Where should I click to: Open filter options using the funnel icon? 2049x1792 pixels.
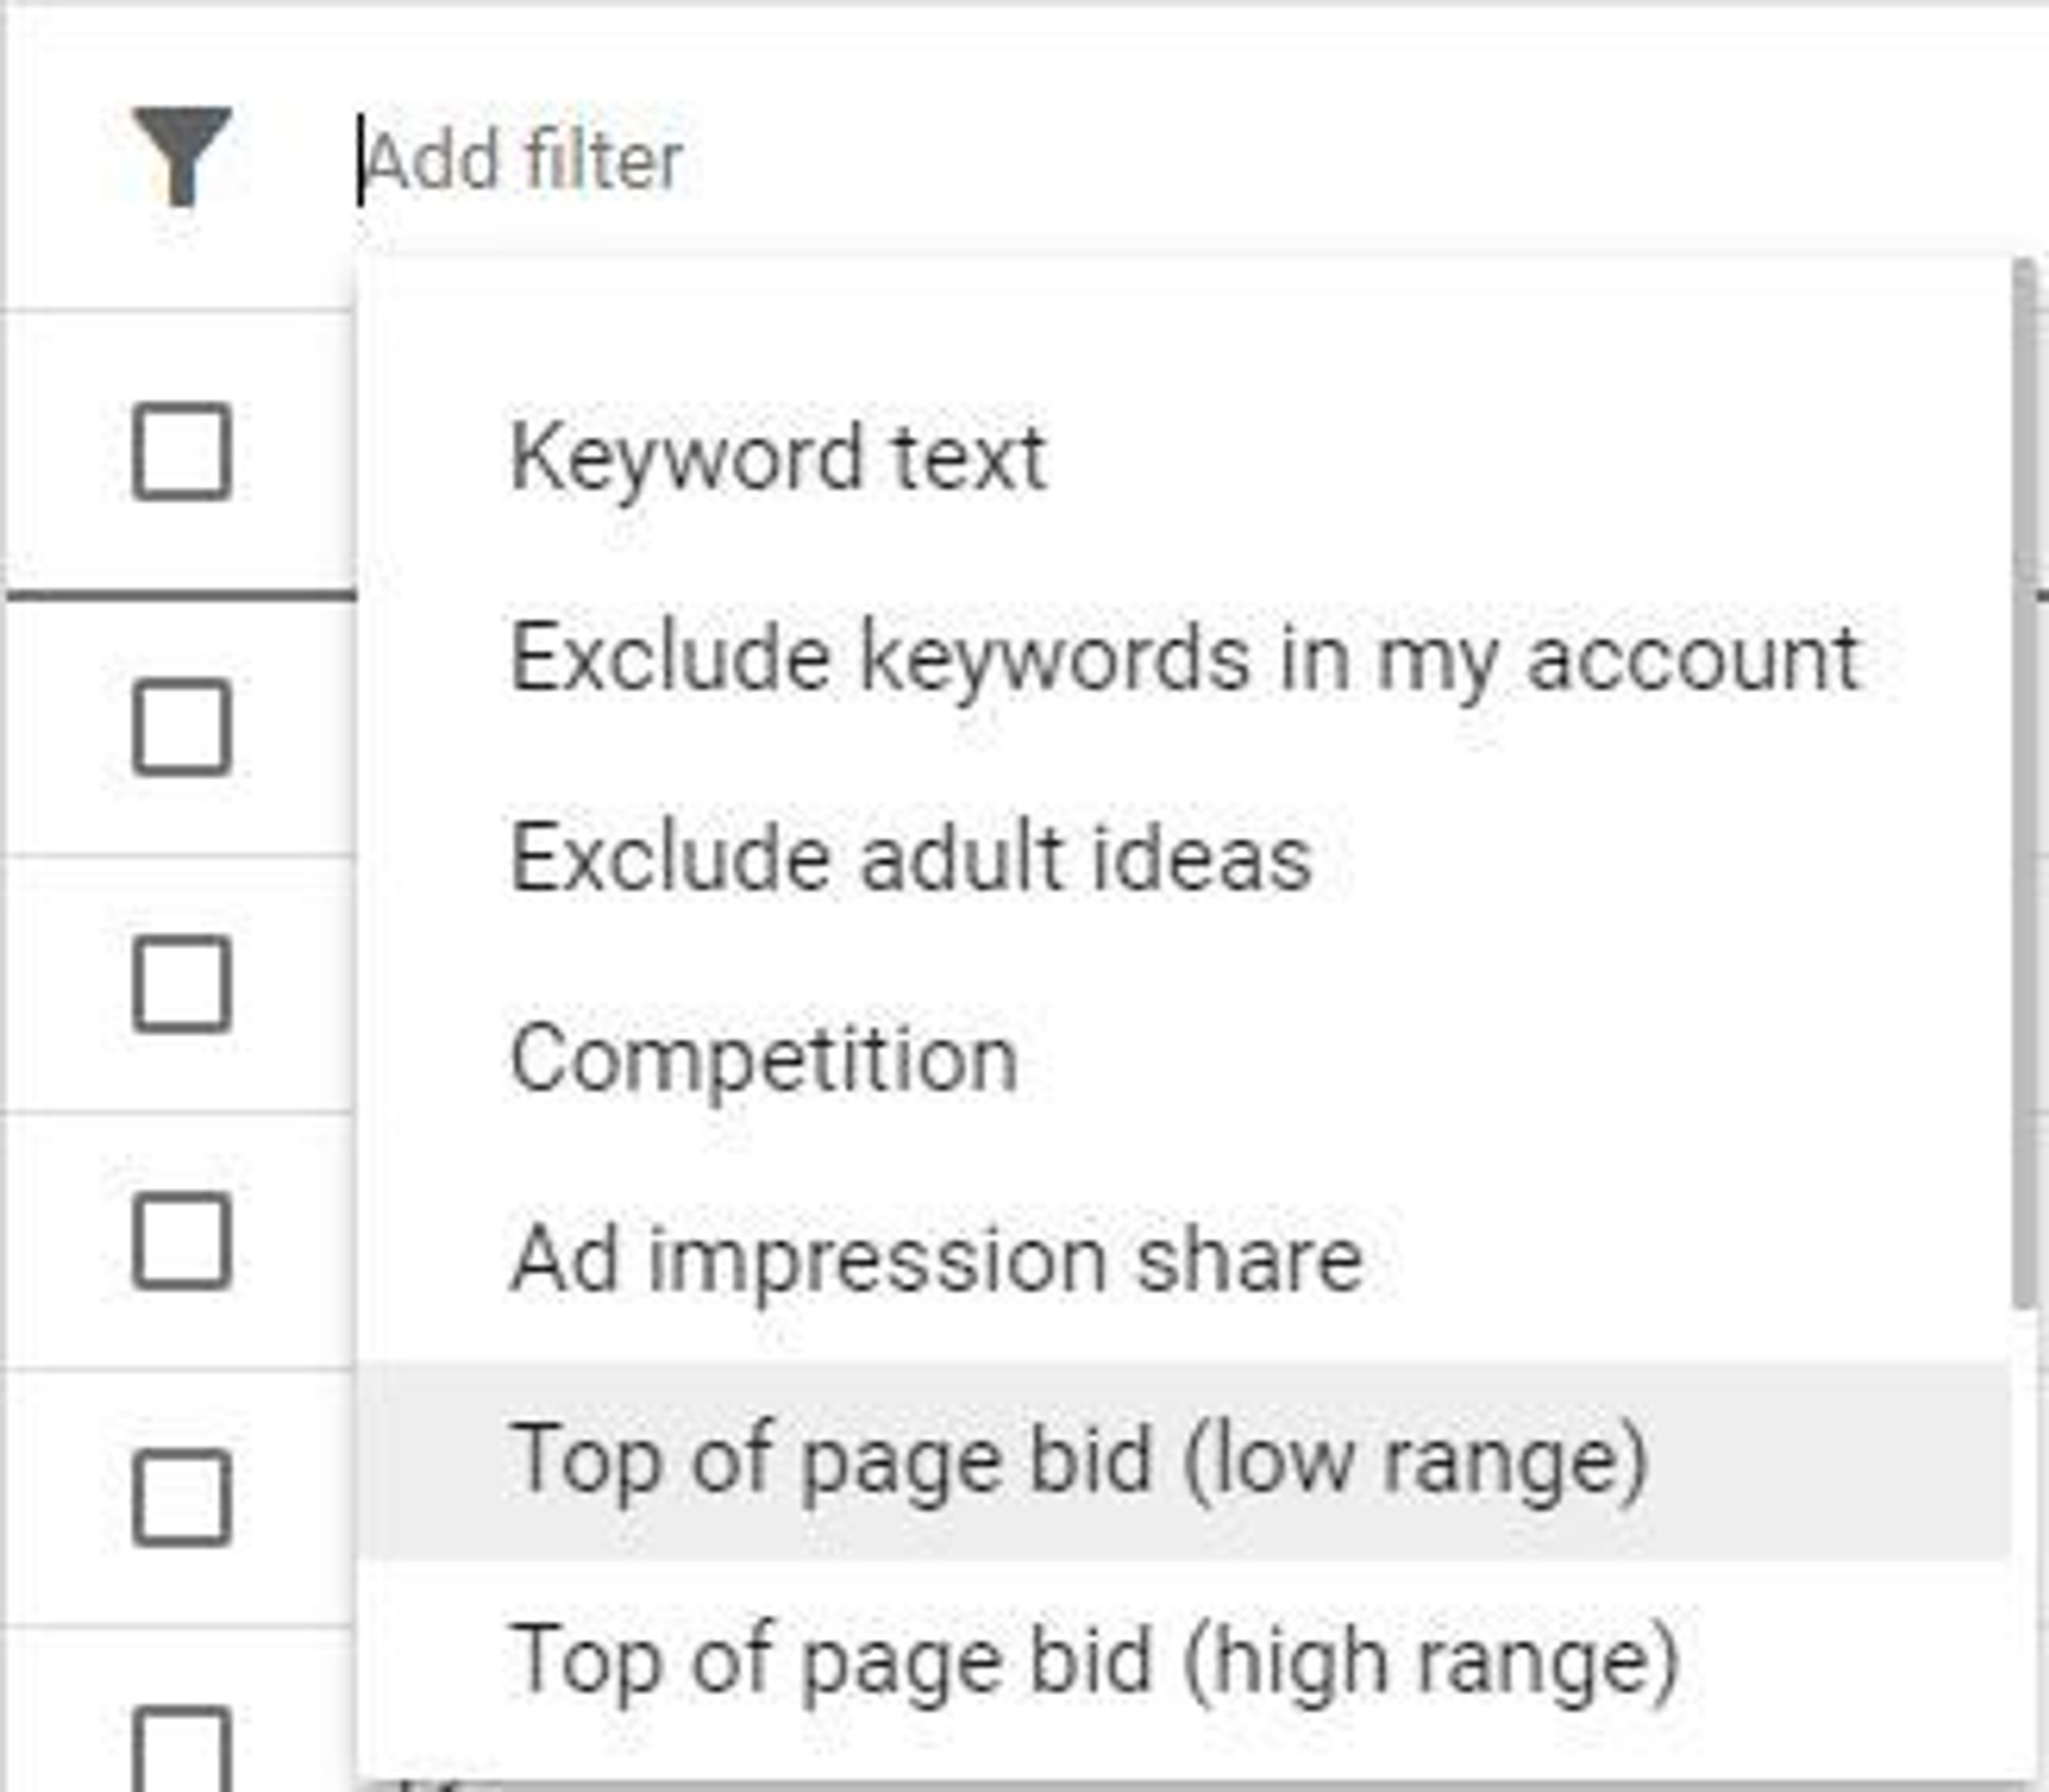click(182, 156)
